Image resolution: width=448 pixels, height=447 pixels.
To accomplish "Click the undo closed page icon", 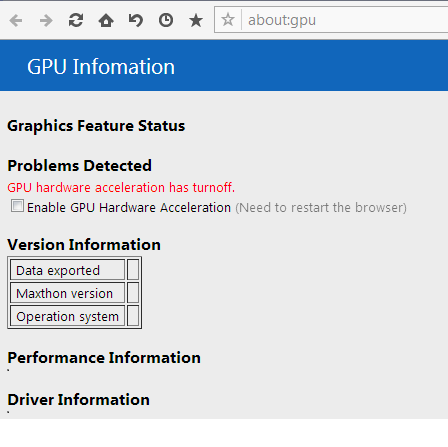I will [x=136, y=21].
